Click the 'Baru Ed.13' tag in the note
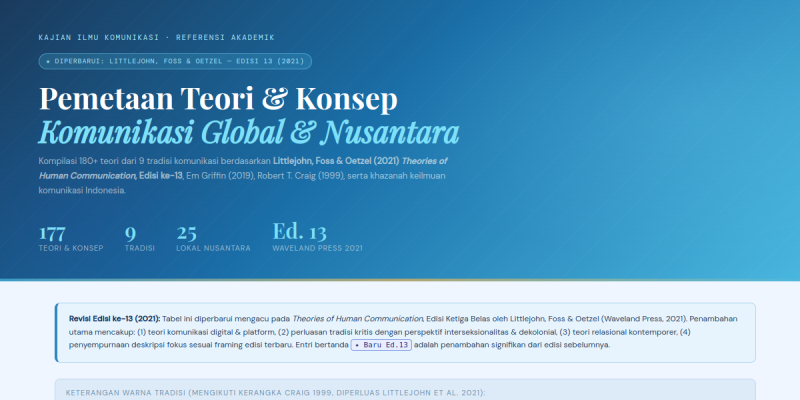The image size is (800, 400). pos(381,345)
